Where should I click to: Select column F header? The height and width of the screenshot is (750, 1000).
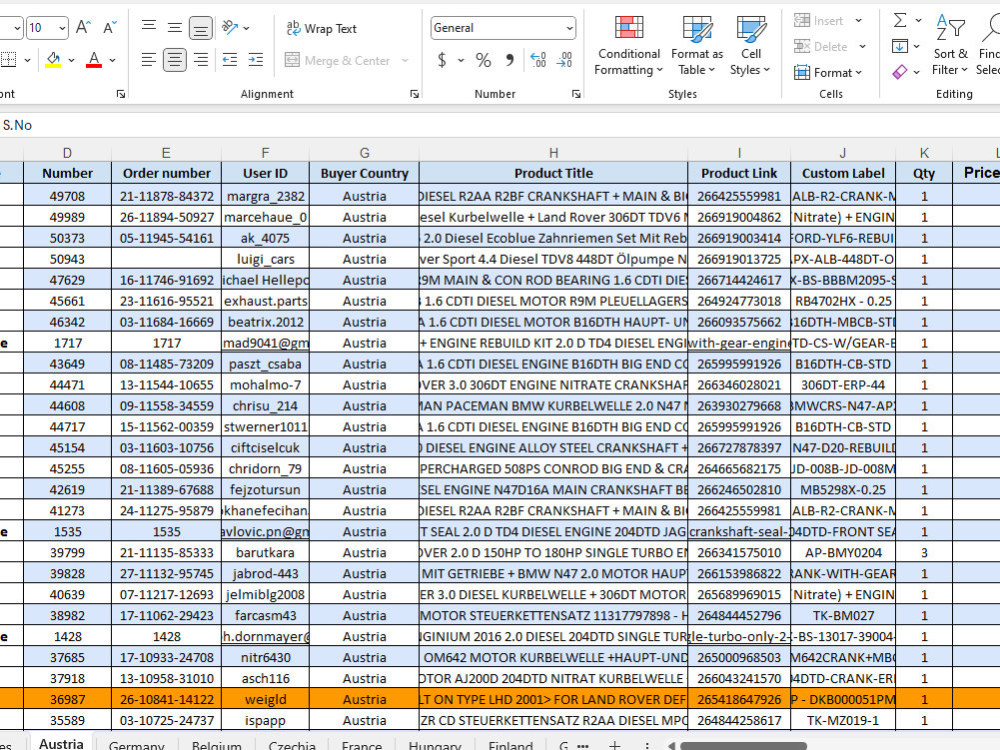265,153
